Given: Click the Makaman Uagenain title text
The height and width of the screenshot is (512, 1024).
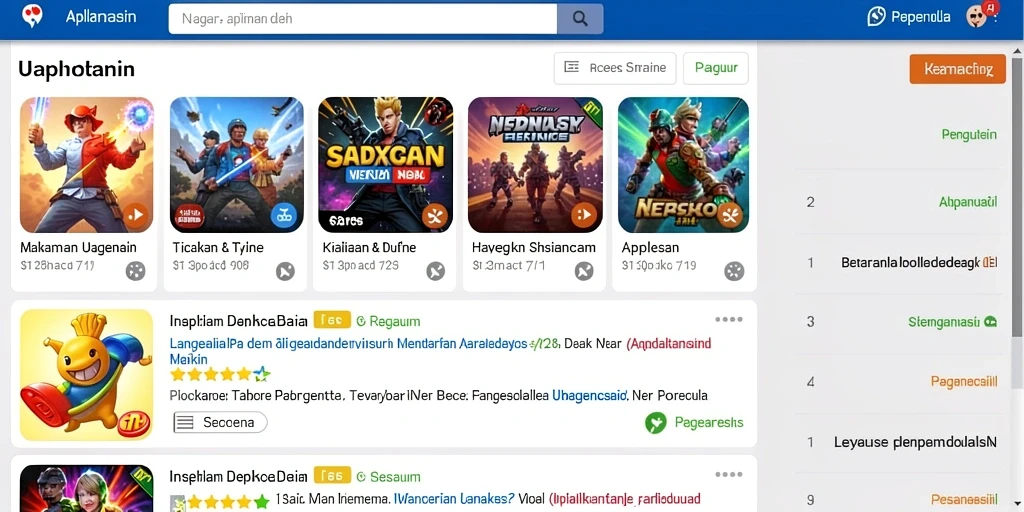Looking at the screenshot, I should tap(78, 248).
